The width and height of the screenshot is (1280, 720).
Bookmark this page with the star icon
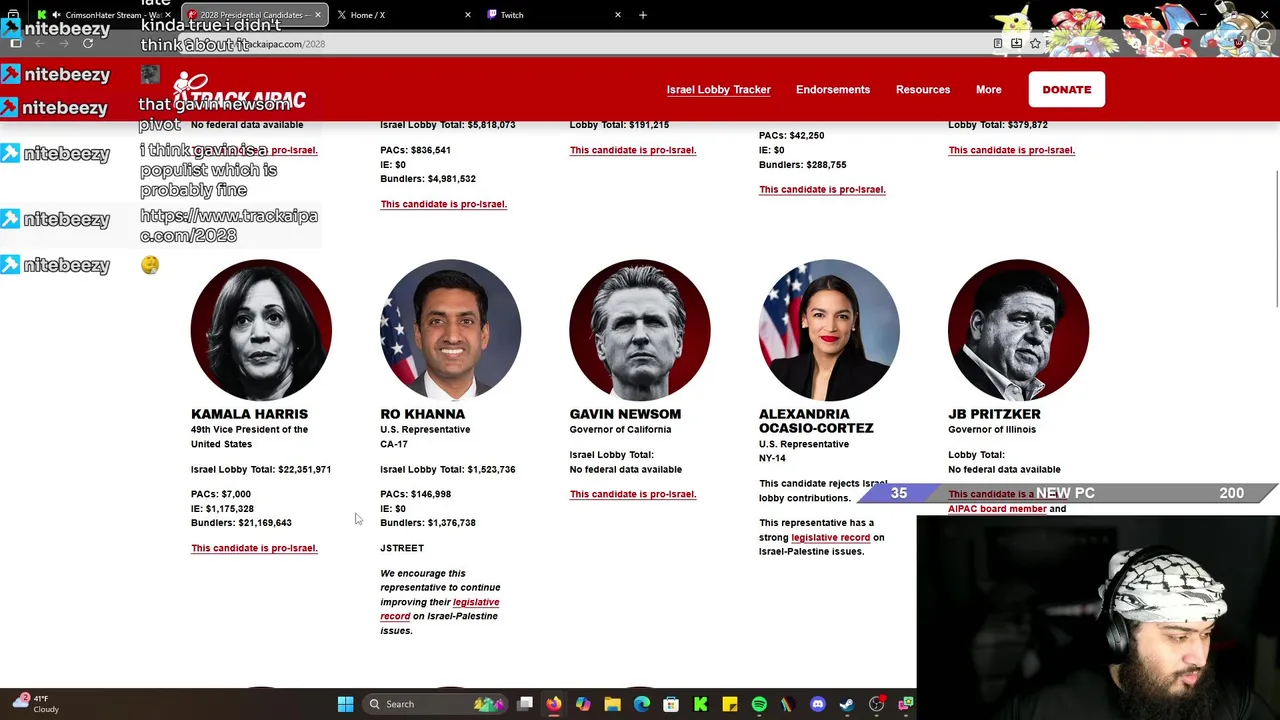click(x=1035, y=43)
